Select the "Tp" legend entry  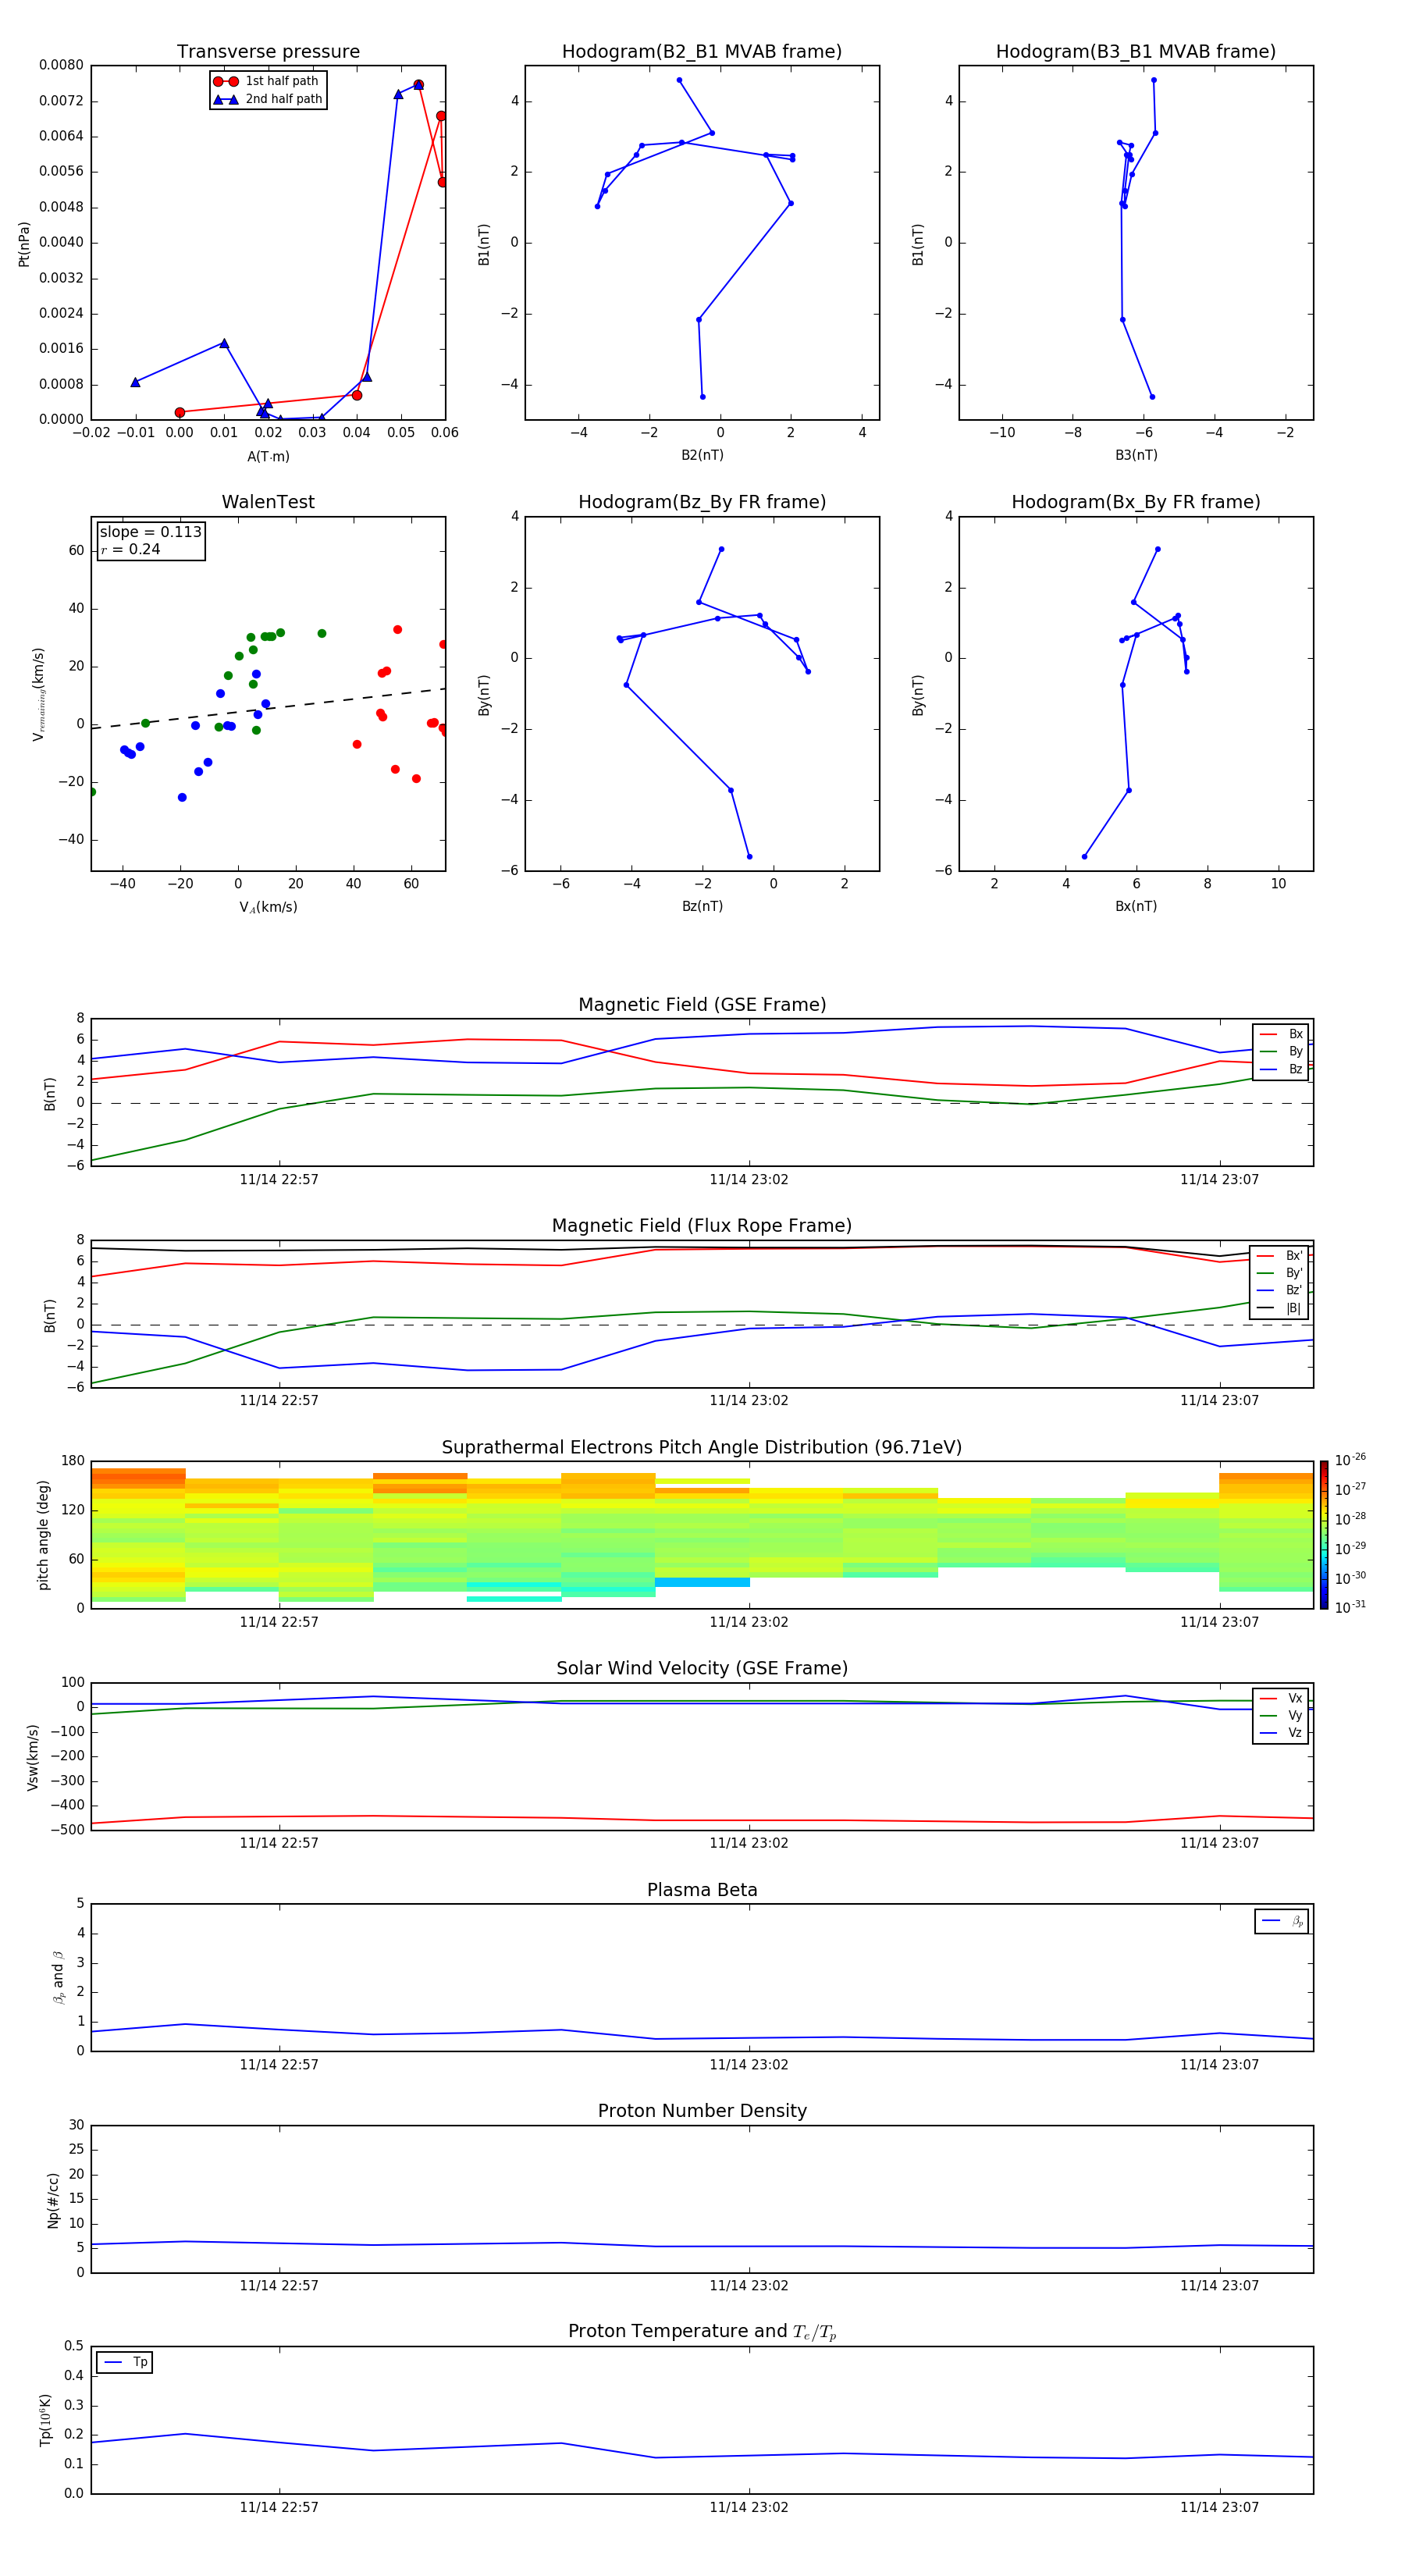[126, 2362]
